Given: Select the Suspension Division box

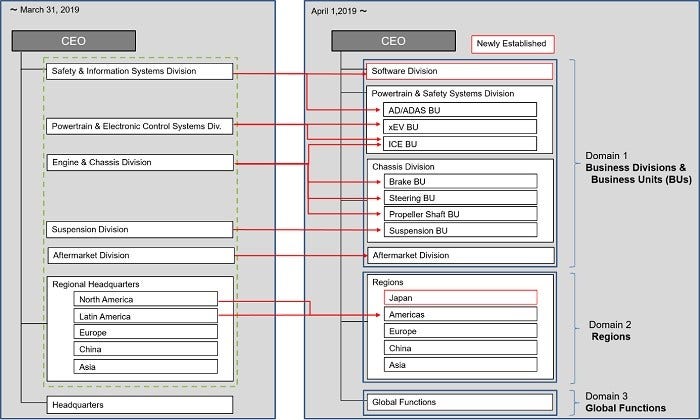Looking at the screenshot, I should [139, 230].
